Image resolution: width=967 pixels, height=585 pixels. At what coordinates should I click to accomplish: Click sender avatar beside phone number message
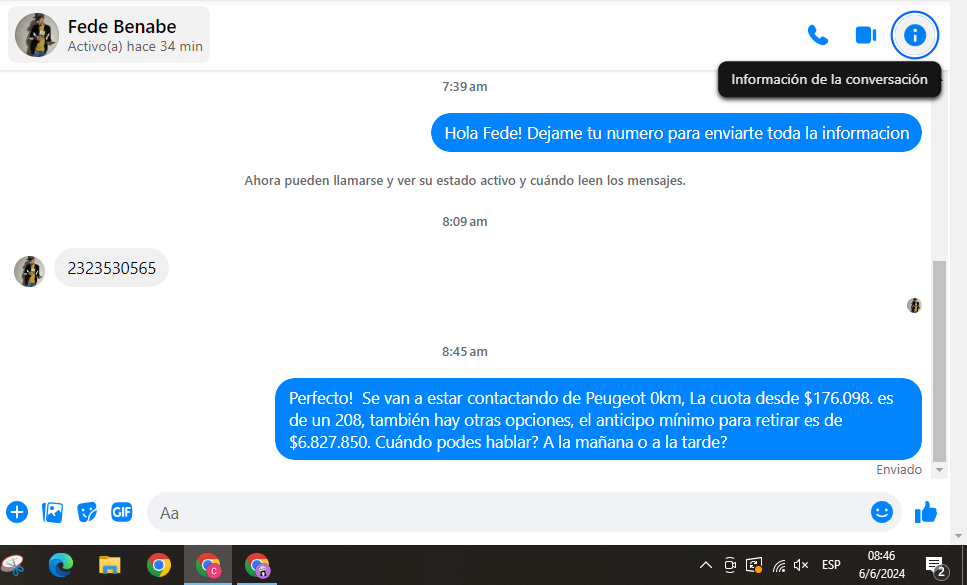pyautogui.click(x=30, y=272)
